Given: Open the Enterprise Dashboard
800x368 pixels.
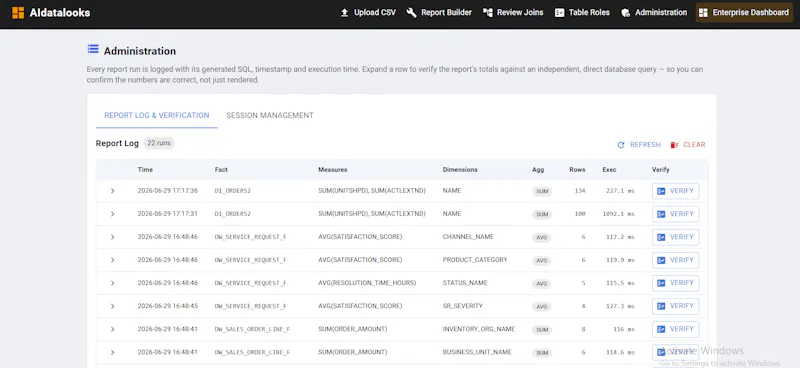Looking at the screenshot, I should 744,13.
